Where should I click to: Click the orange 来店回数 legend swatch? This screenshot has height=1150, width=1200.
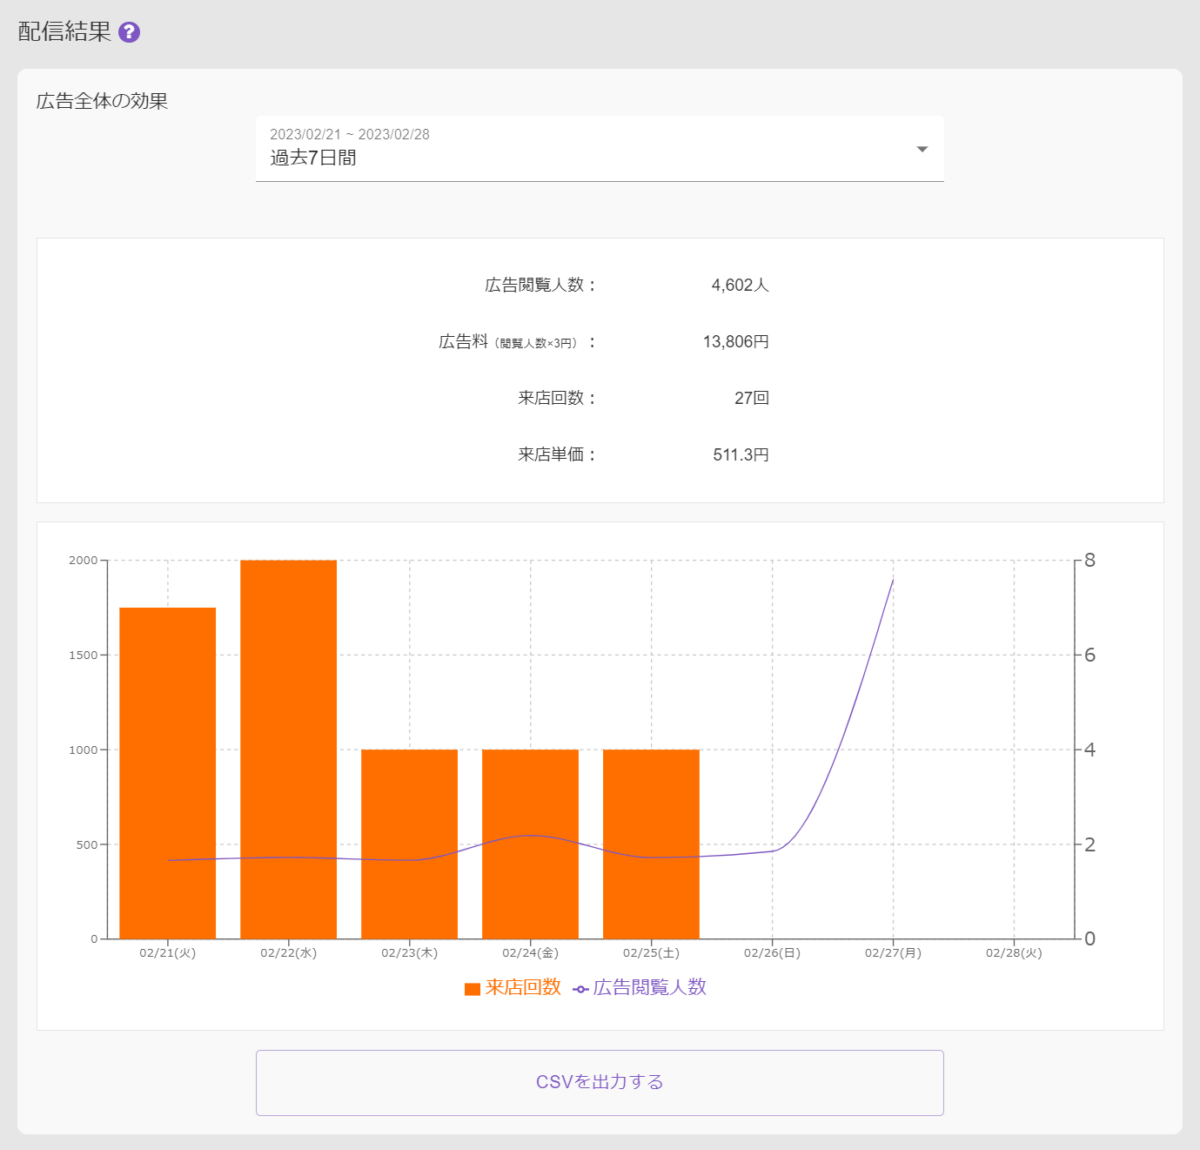472,989
